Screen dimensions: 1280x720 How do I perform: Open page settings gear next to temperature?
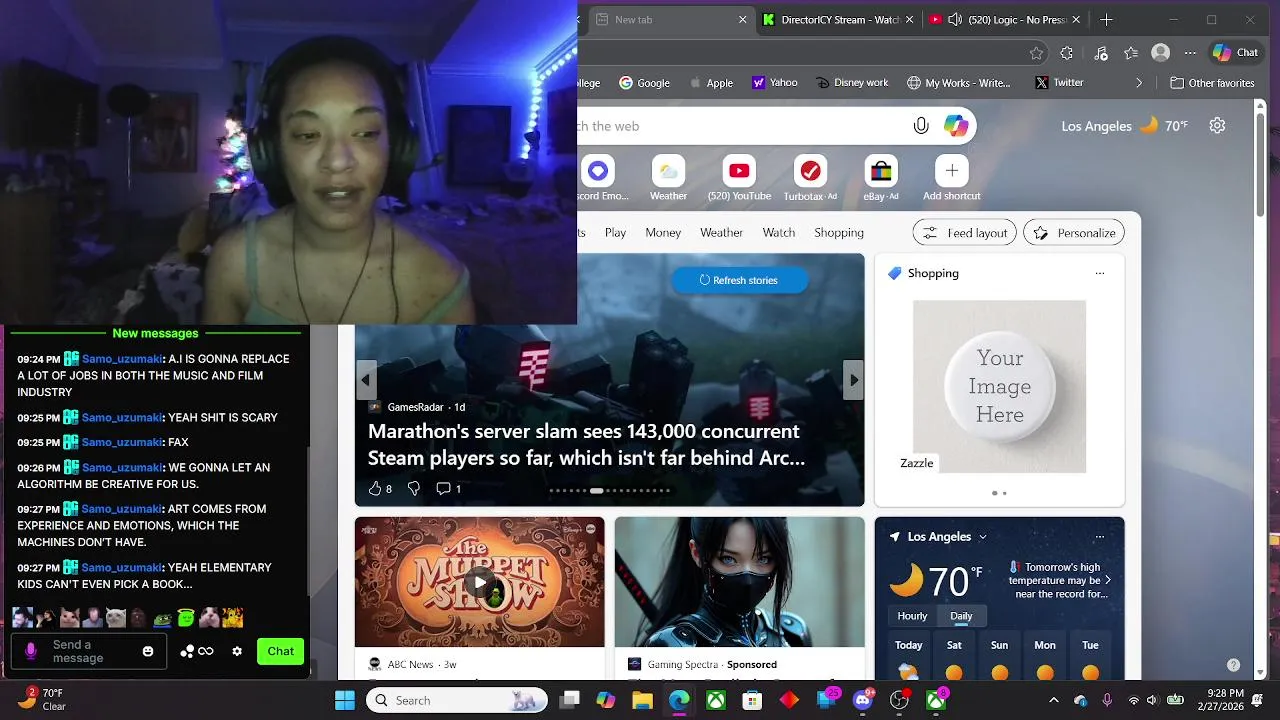coord(1217,126)
